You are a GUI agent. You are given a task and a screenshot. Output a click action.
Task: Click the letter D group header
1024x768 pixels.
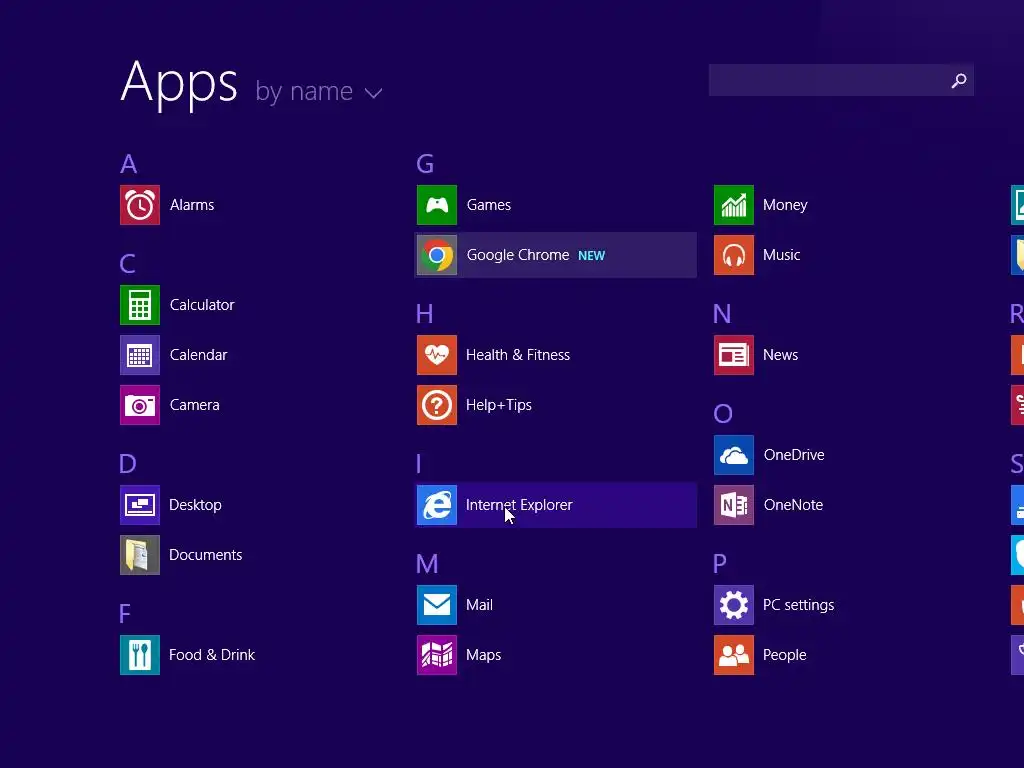tap(128, 464)
